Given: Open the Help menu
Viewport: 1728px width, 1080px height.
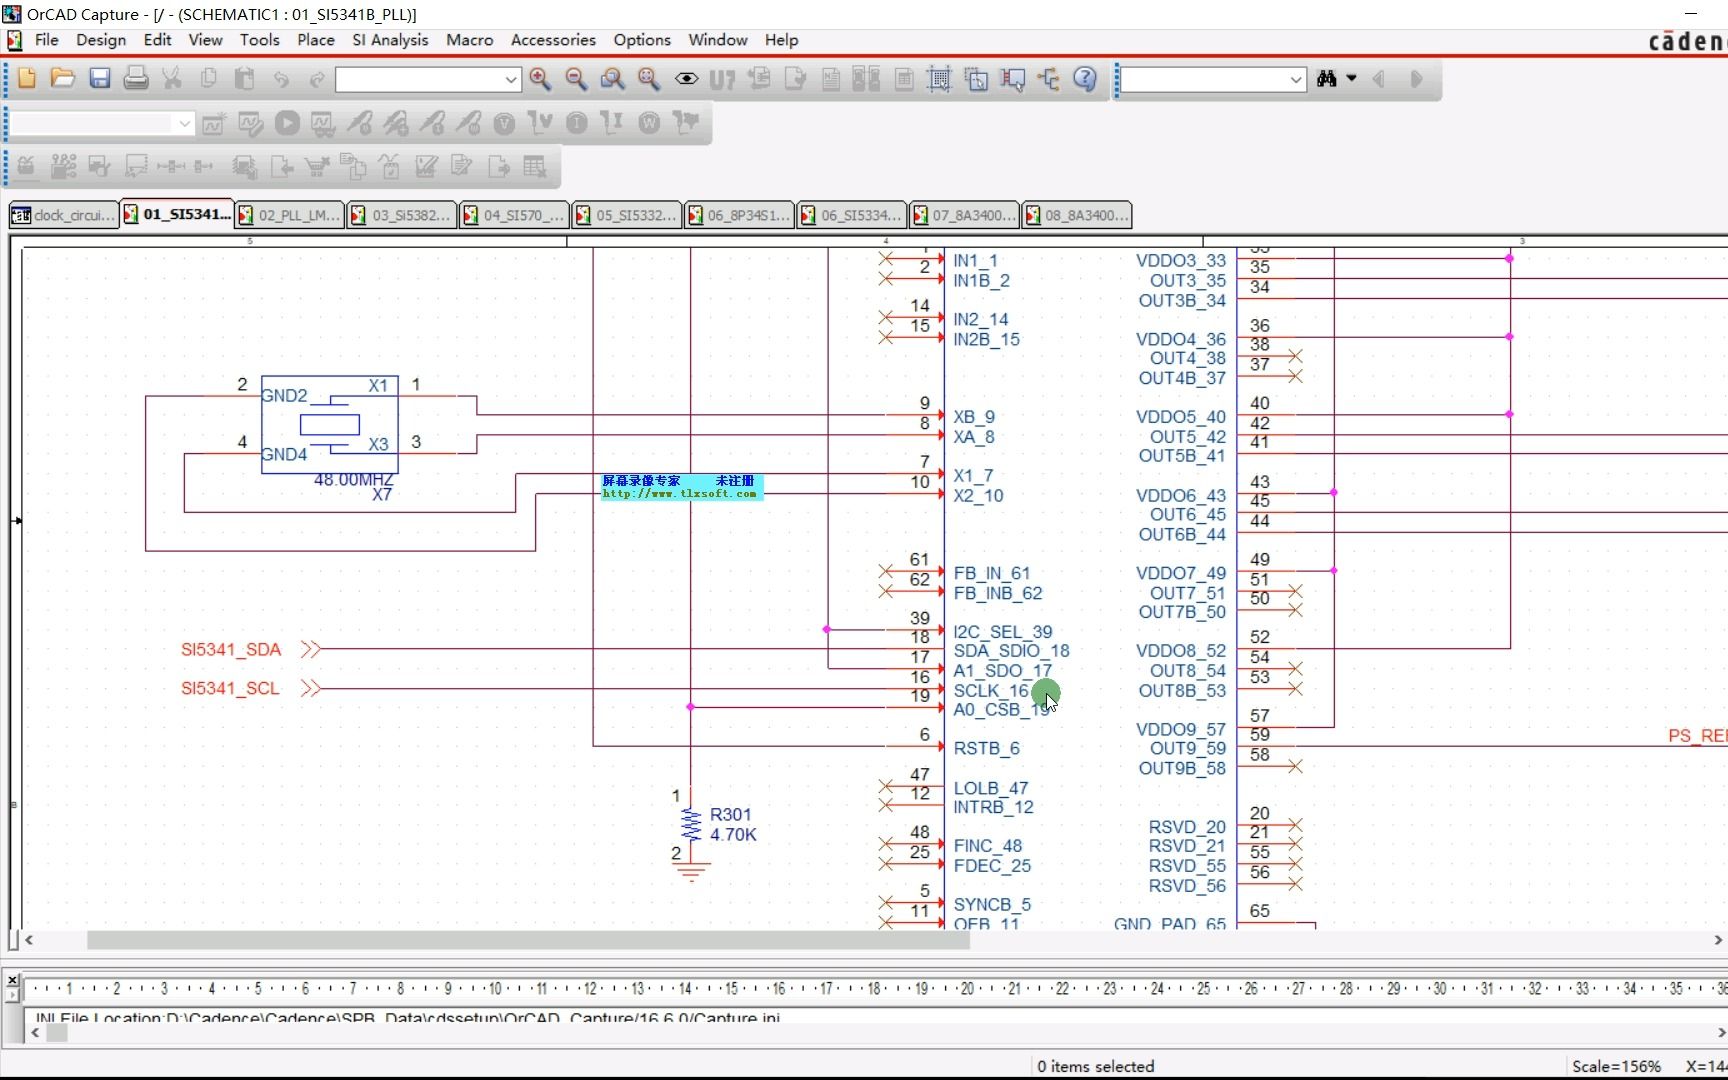Looking at the screenshot, I should tap(781, 40).
